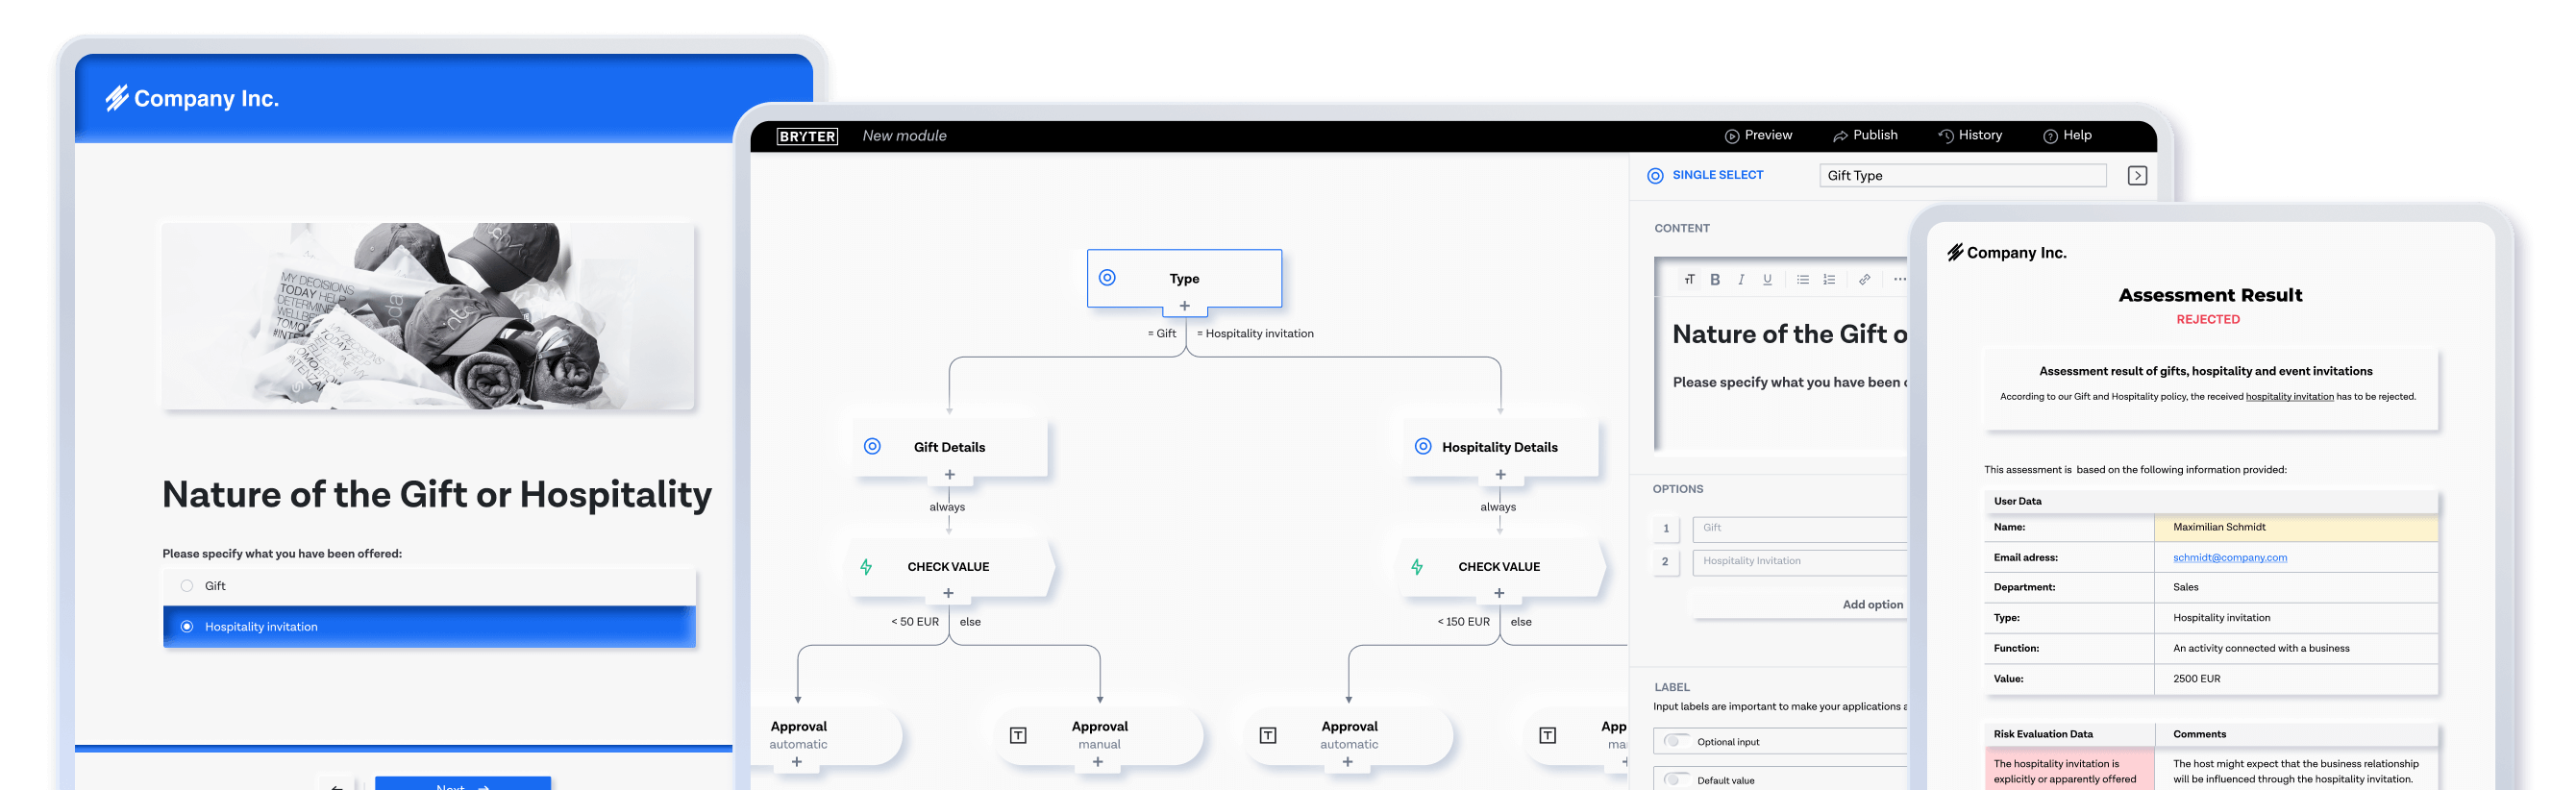Image resolution: width=2576 pixels, height=790 pixels.
Task: Click the SINGLE SELECT label
Action: 1717,175
